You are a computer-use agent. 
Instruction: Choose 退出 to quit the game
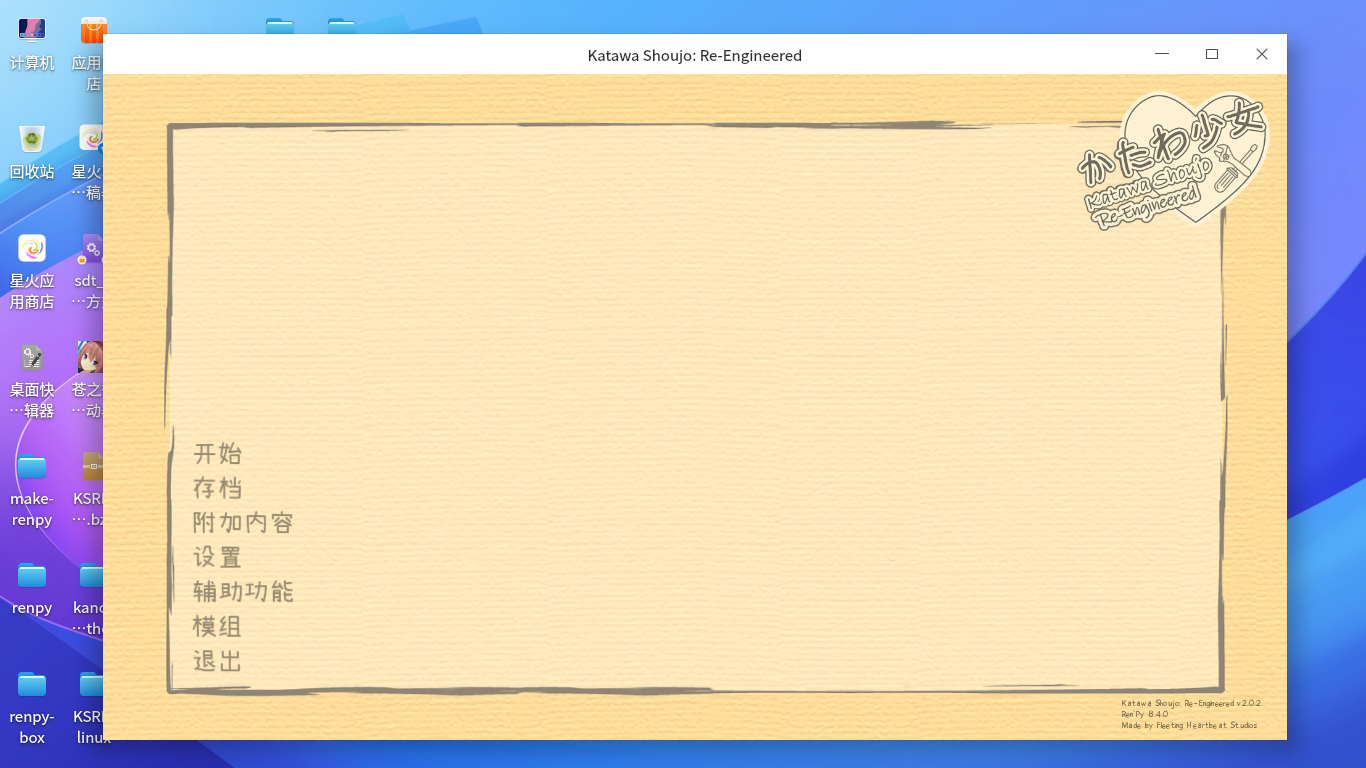(218, 661)
